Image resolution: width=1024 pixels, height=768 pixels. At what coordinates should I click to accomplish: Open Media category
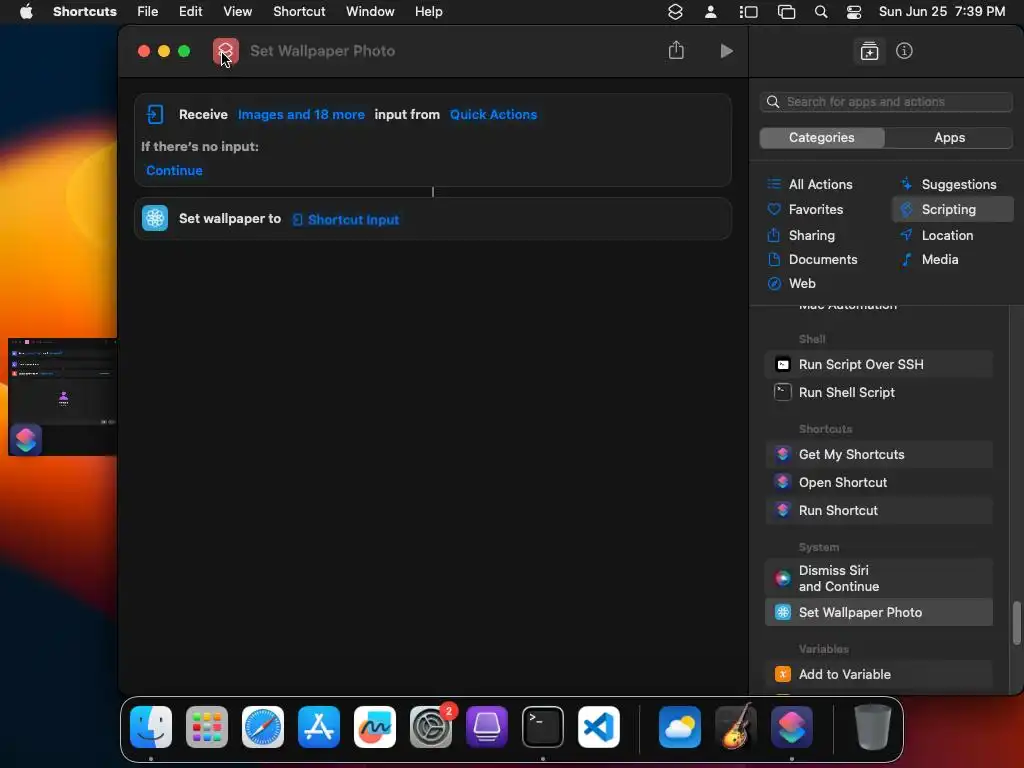coord(929,259)
